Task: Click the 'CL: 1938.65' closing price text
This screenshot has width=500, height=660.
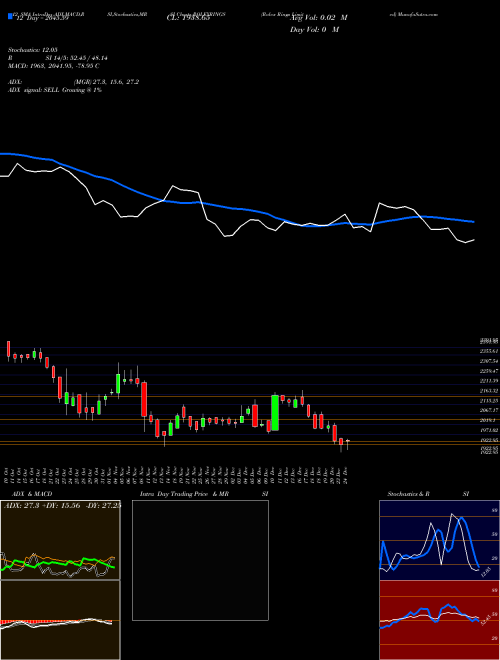Action: pos(188,17)
